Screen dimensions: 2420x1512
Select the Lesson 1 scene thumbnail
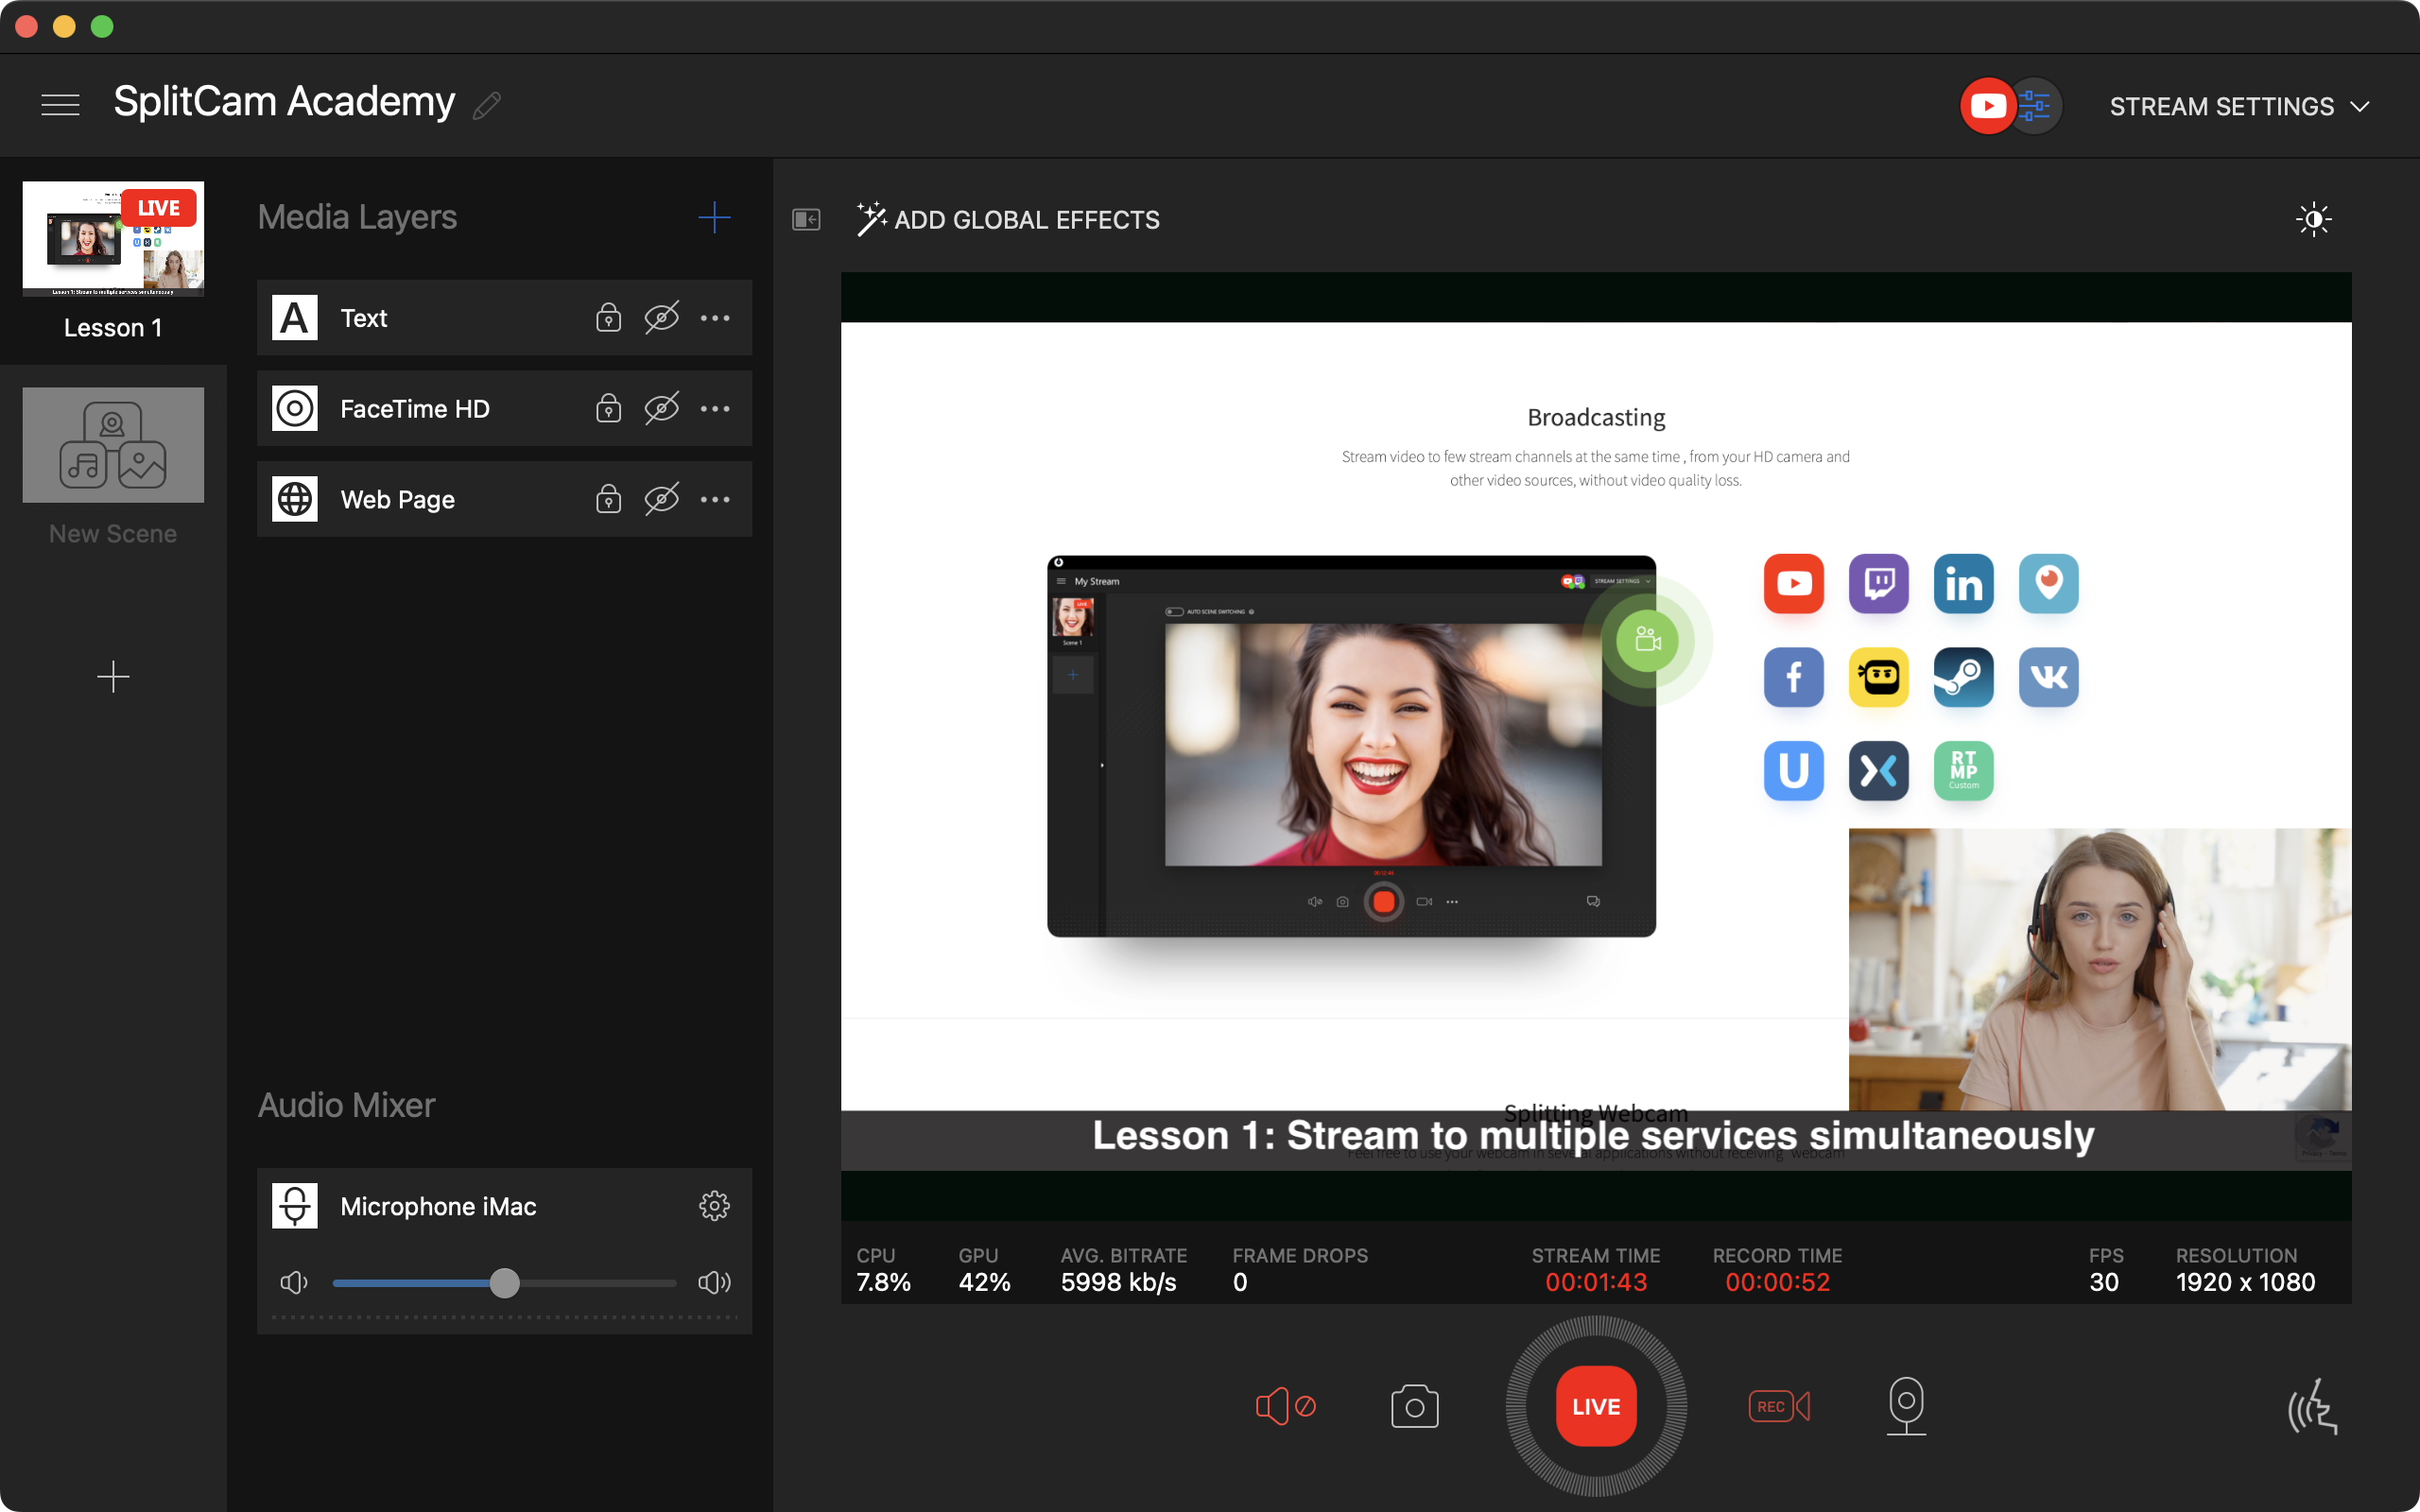tap(113, 238)
